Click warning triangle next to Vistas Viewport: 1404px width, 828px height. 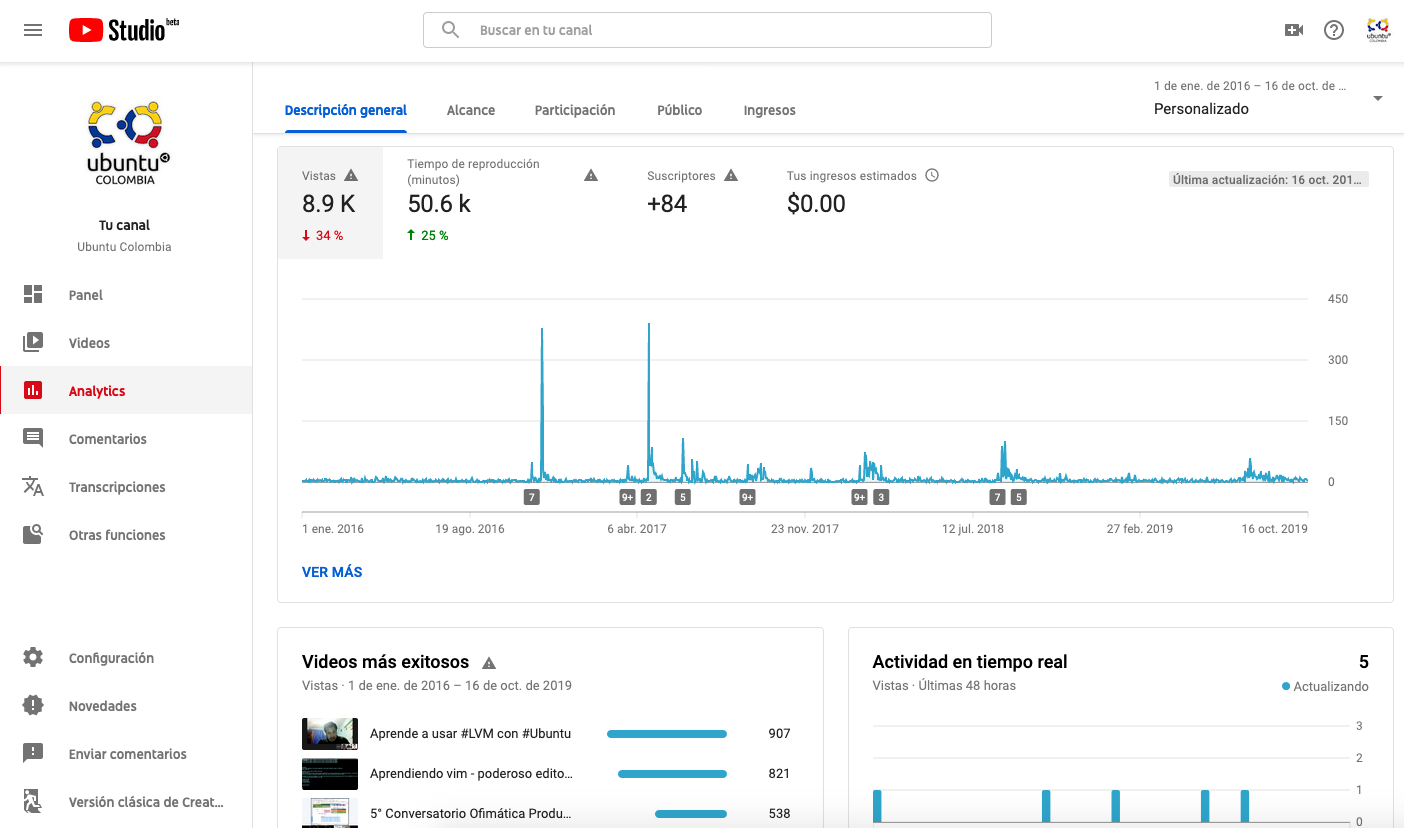coord(351,175)
